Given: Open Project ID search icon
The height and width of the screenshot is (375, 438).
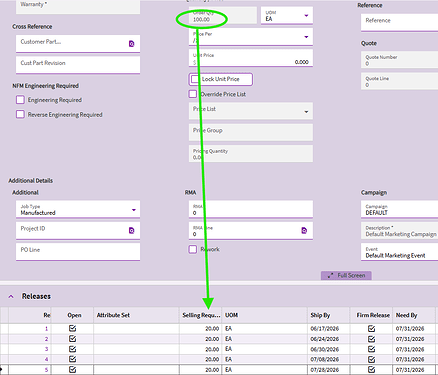Looking at the screenshot, I should [x=131, y=230].
